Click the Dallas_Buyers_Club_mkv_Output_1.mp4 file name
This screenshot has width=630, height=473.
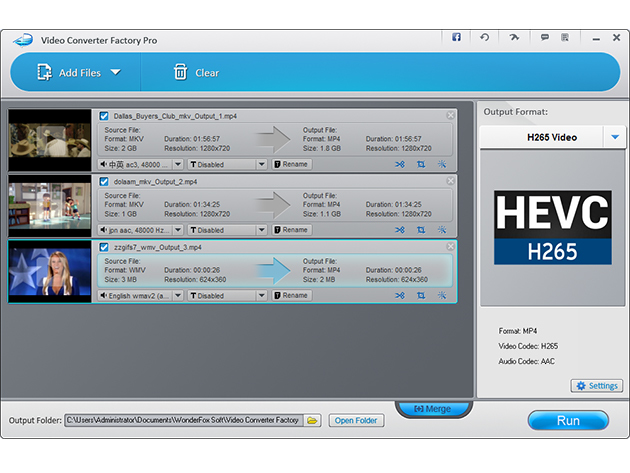point(175,116)
